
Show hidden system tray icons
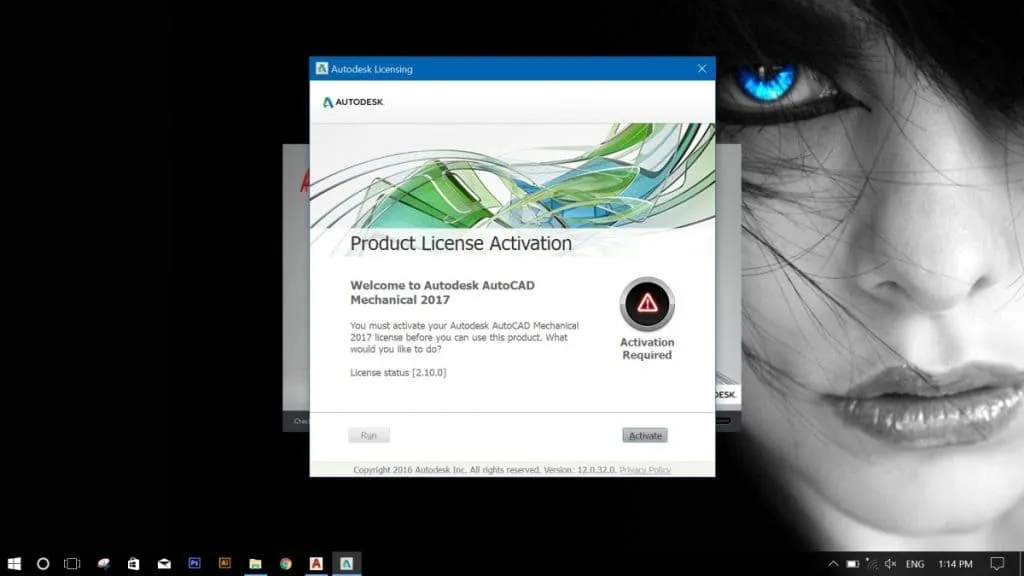pyautogui.click(x=833, y=564)
